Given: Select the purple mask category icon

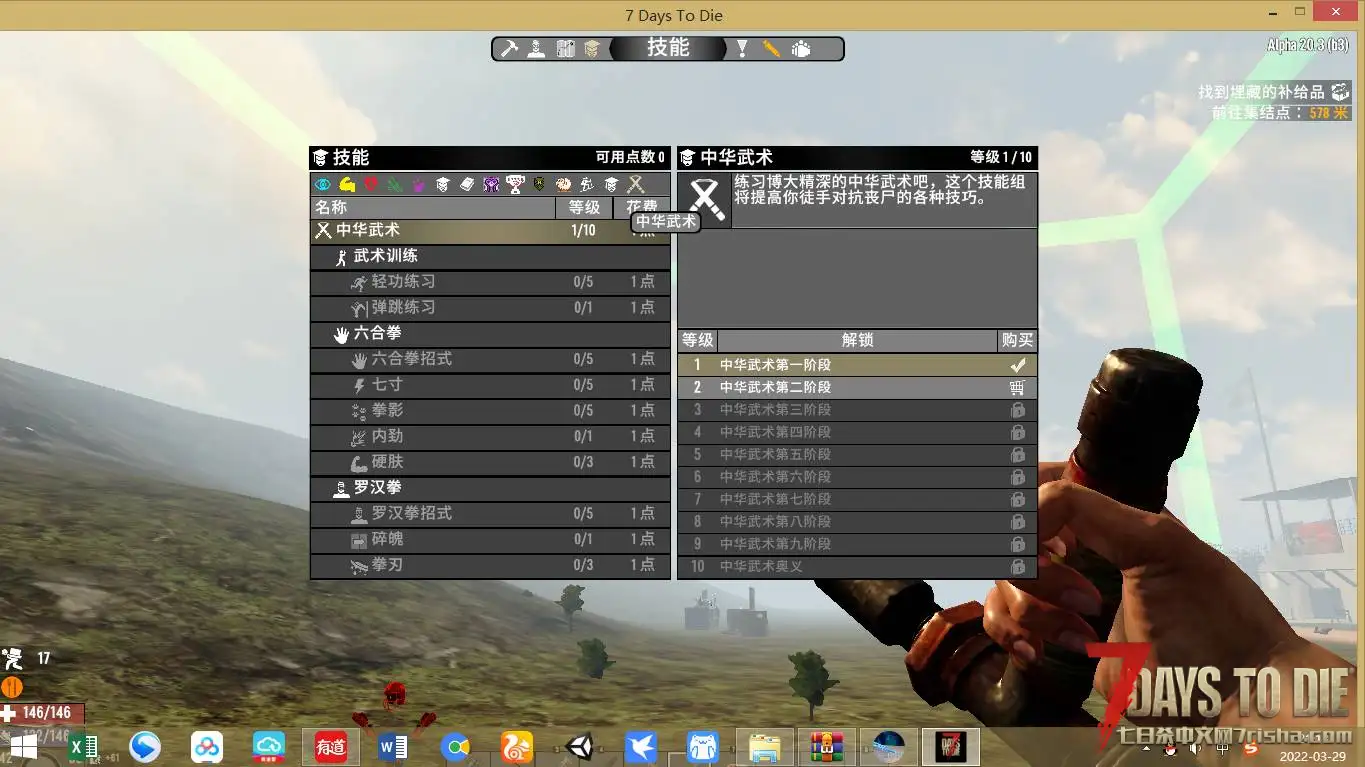Looking at the screenshot, I should point(491,184).
